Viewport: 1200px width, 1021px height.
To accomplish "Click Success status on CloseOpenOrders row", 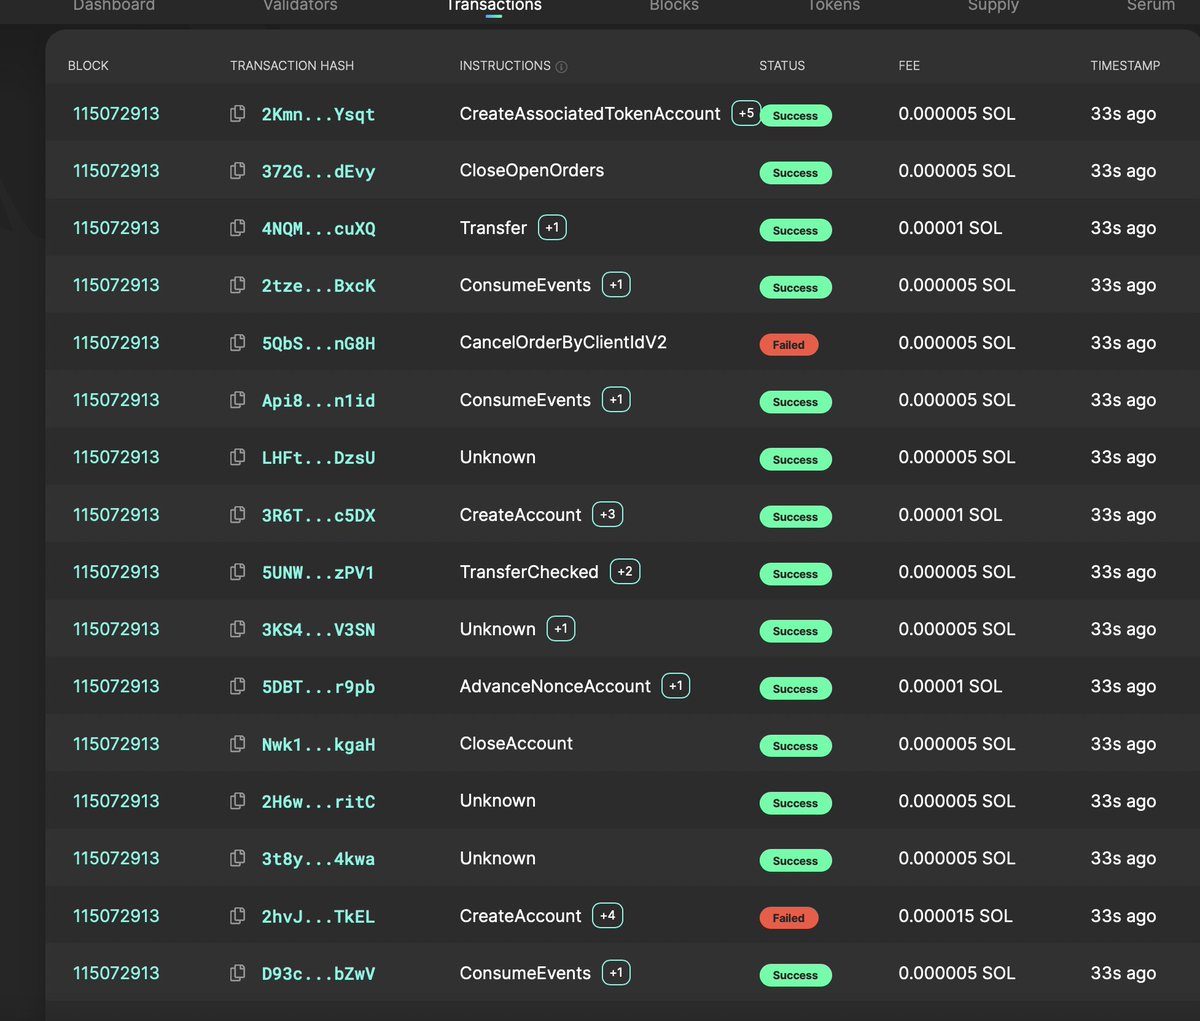I will pyautogui.click(x=795, y=173).
